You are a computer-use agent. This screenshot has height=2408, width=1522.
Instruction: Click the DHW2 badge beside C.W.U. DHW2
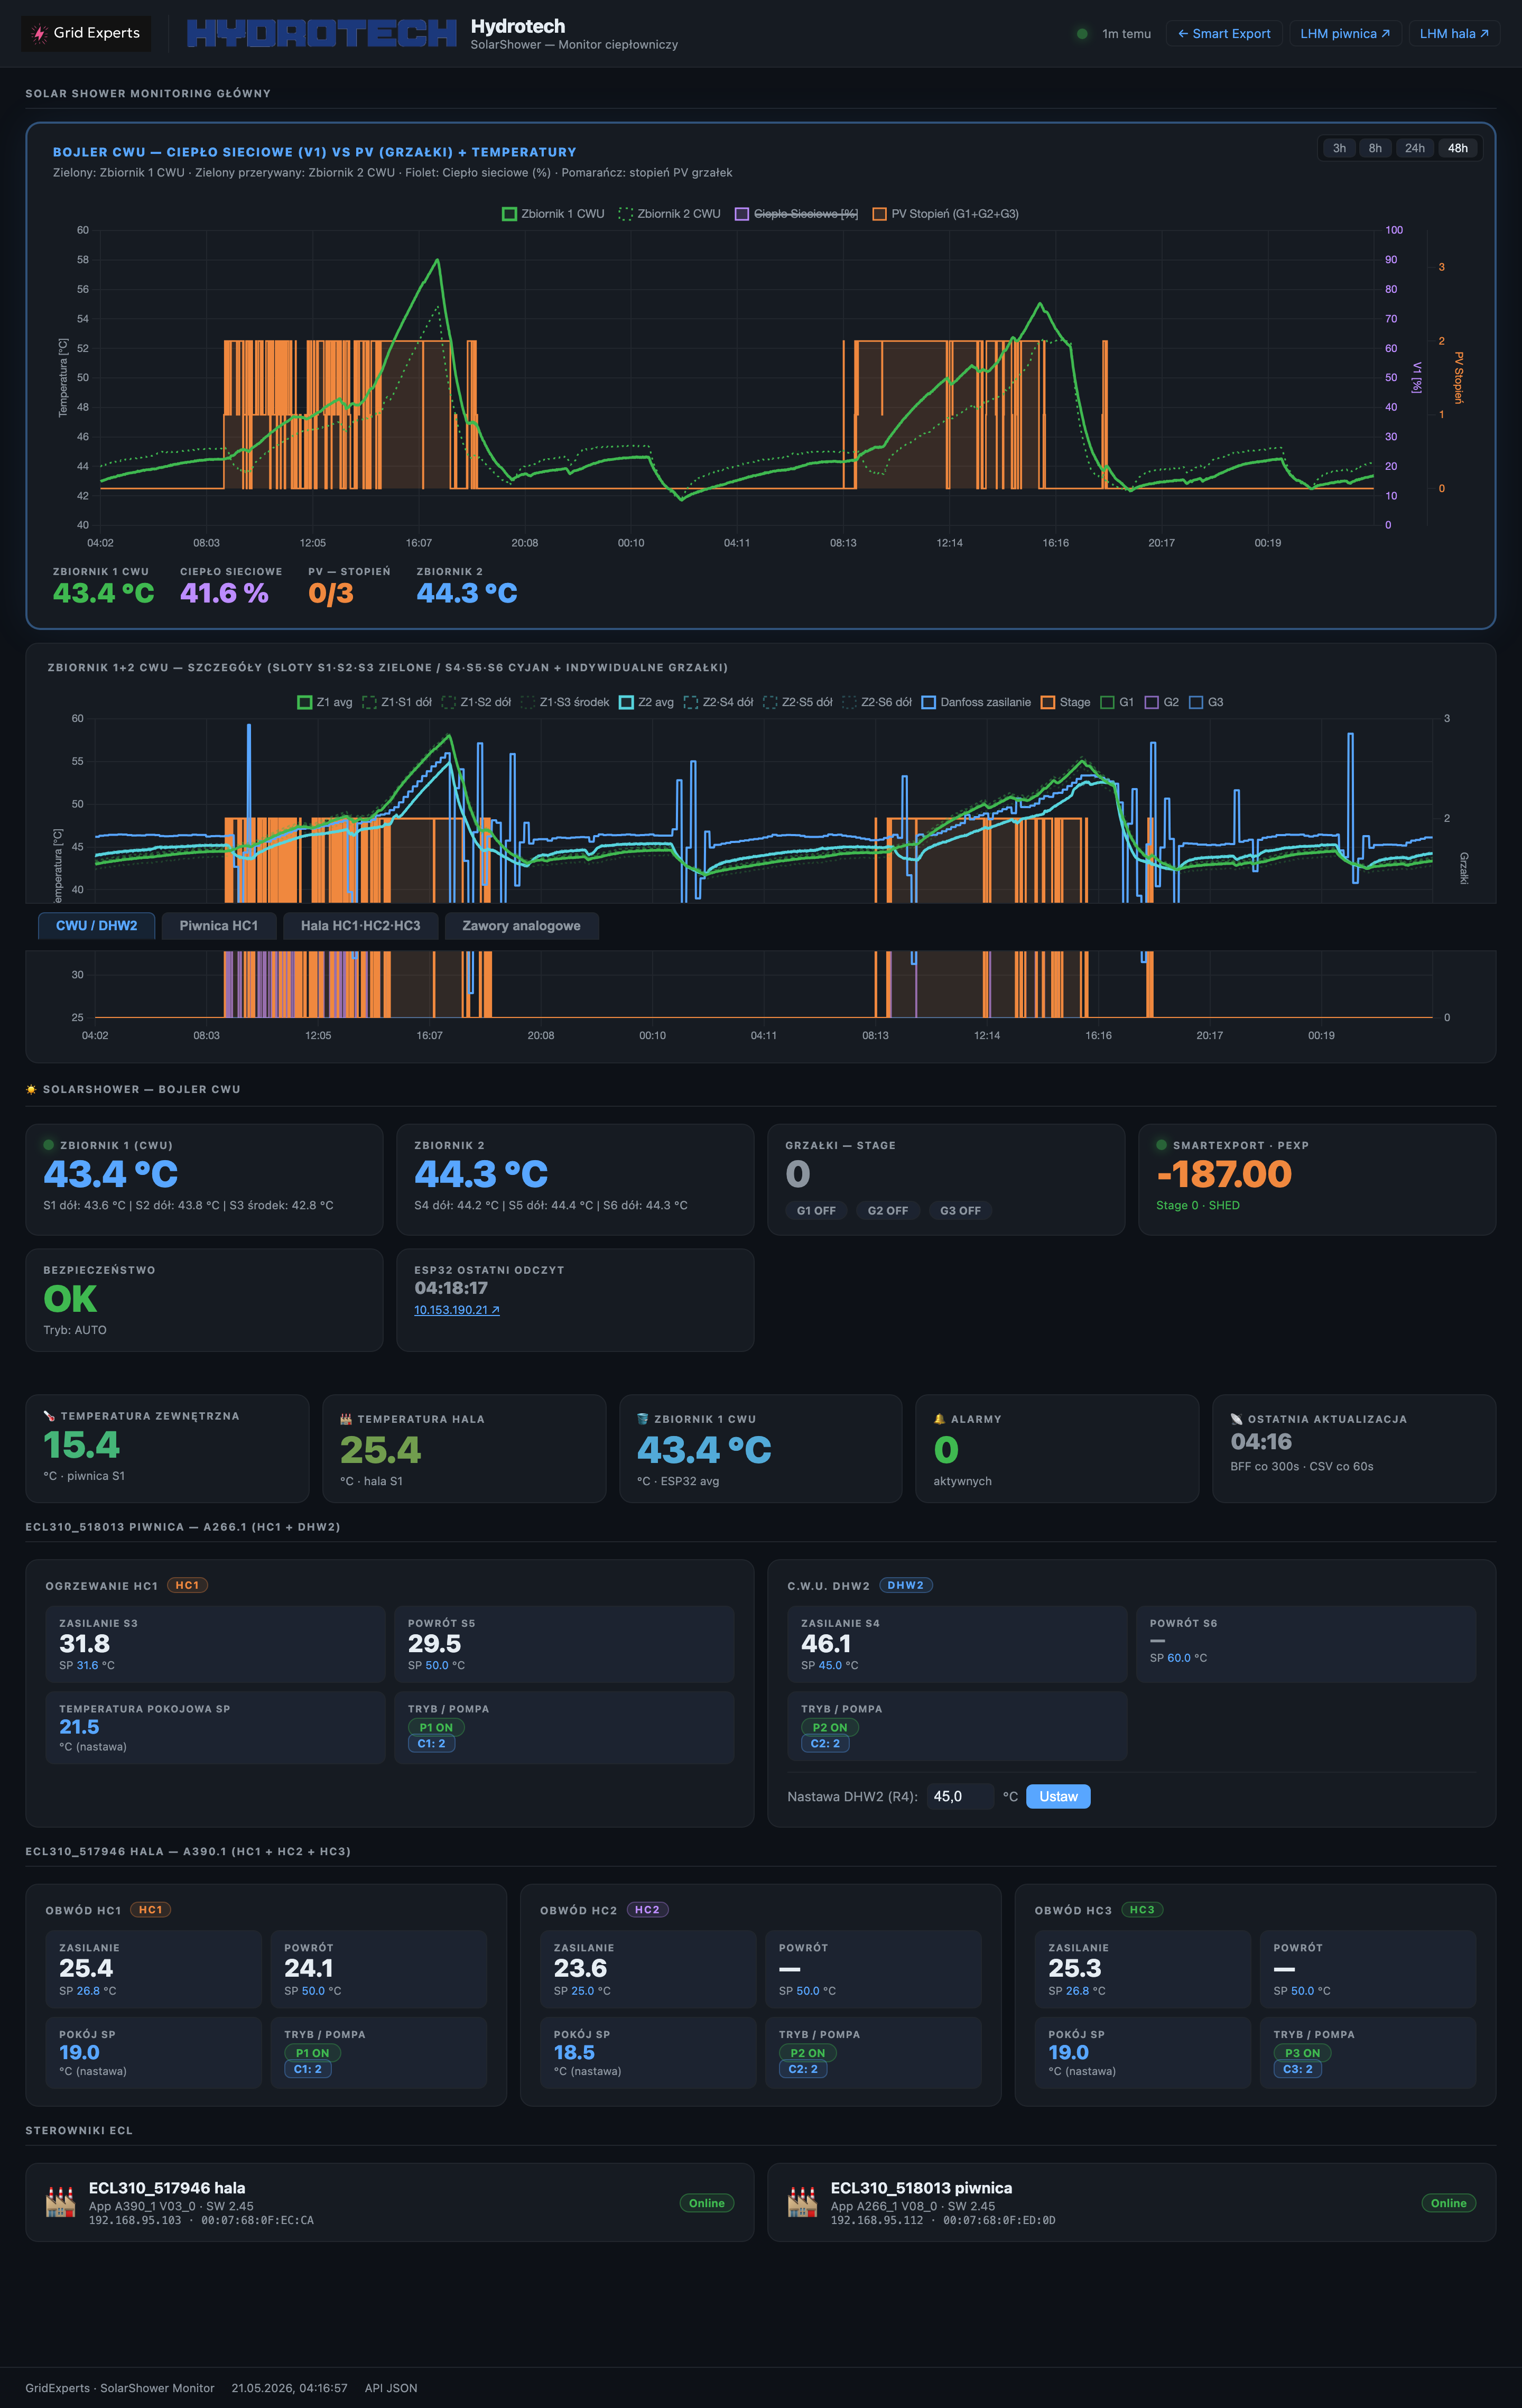[906, 1585]
